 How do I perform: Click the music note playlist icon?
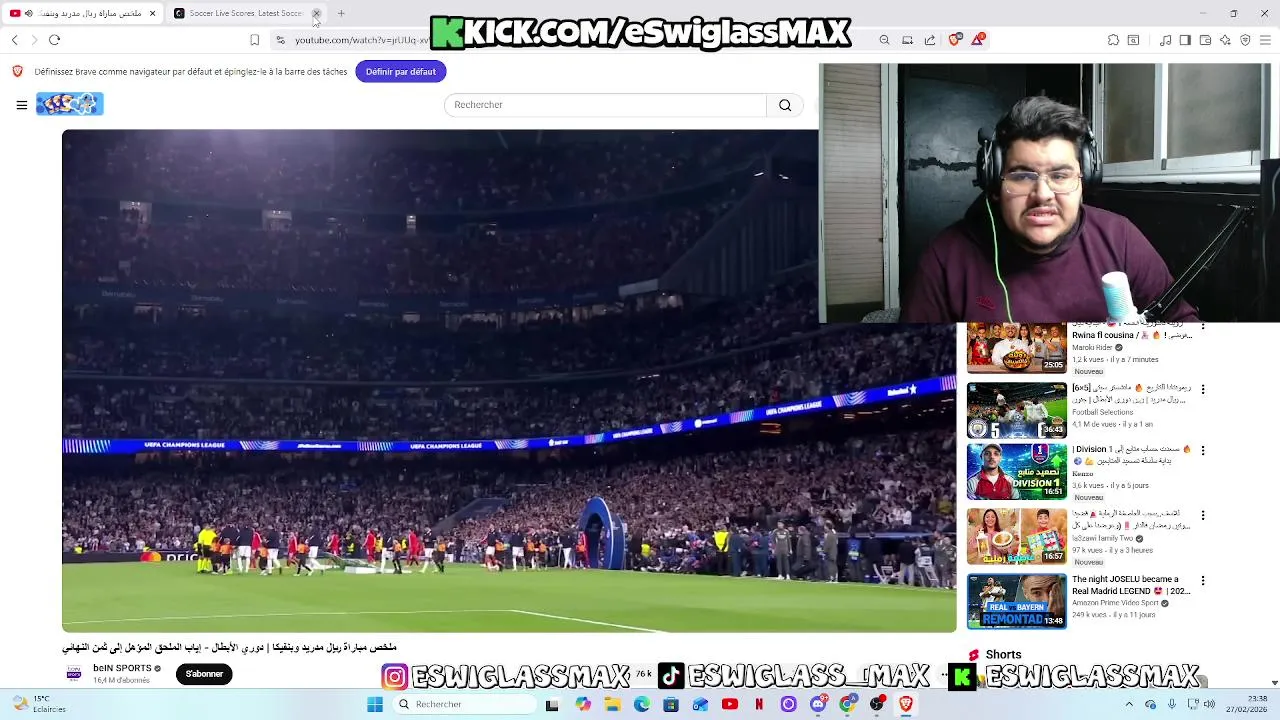pos(1166,40)
